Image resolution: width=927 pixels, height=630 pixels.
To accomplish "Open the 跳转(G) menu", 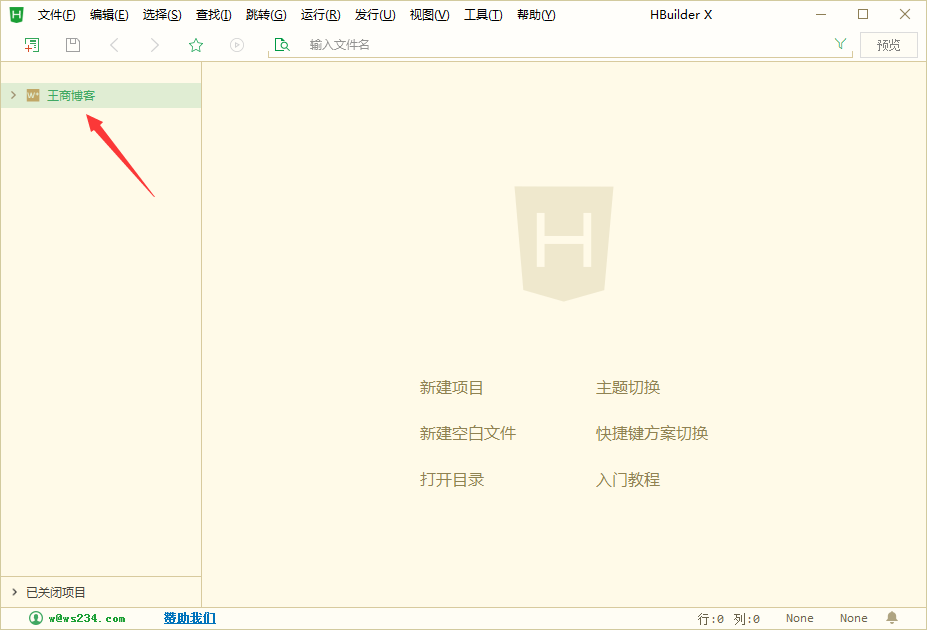I will pyautogui.click(x=266, y=15).
